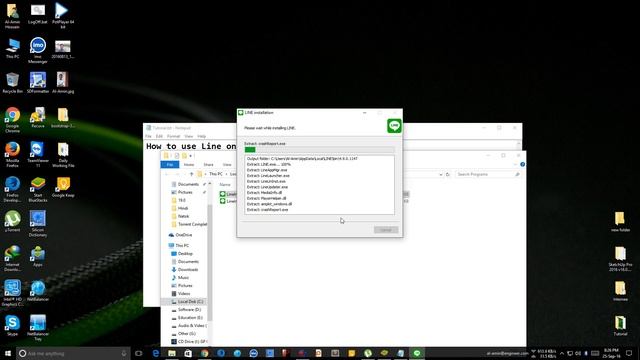Click the Search Programs box
The image size is (640, 360).
click(x=487, y=174)
